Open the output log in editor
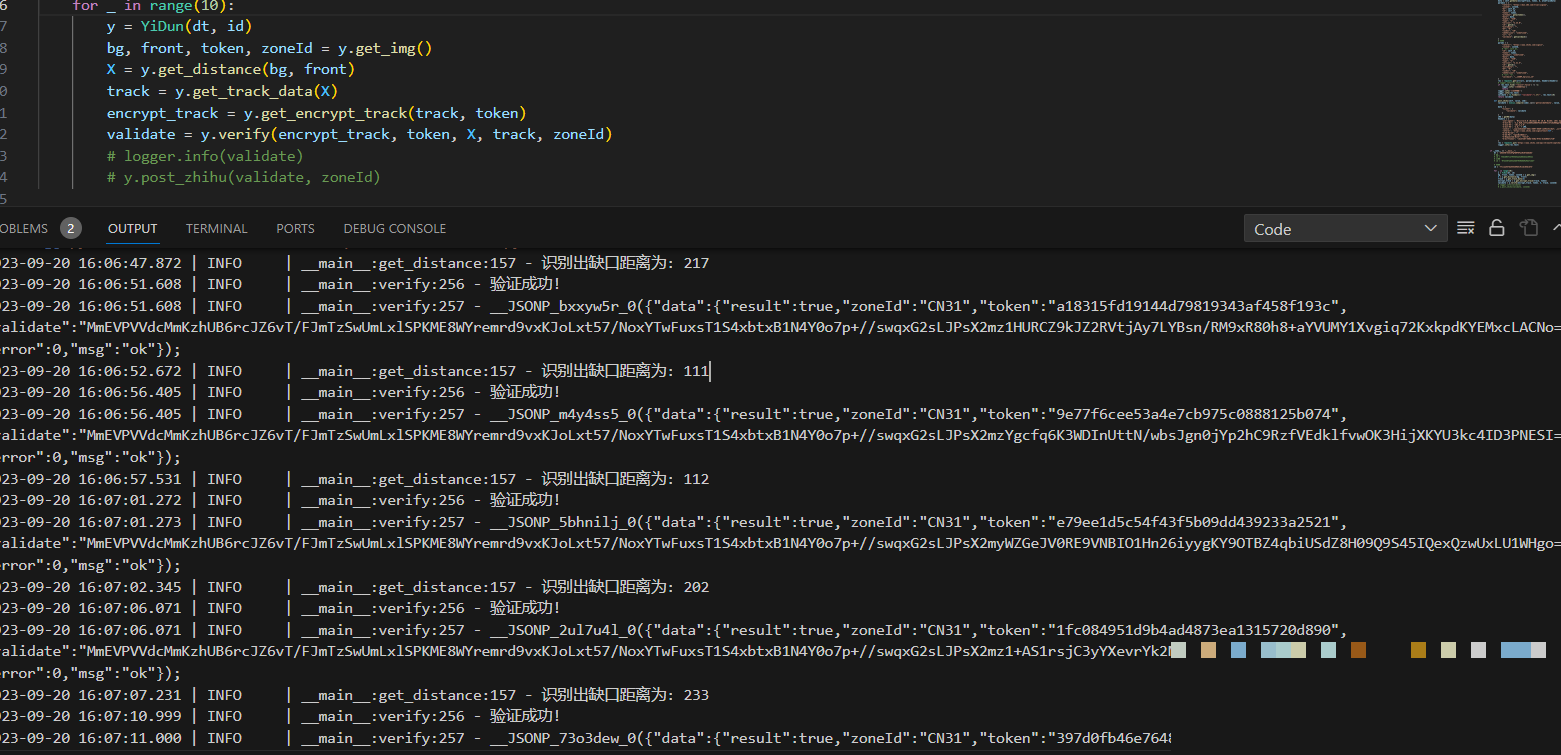The height and width of the screenshot is (755, 1561). pos(1528,228)
